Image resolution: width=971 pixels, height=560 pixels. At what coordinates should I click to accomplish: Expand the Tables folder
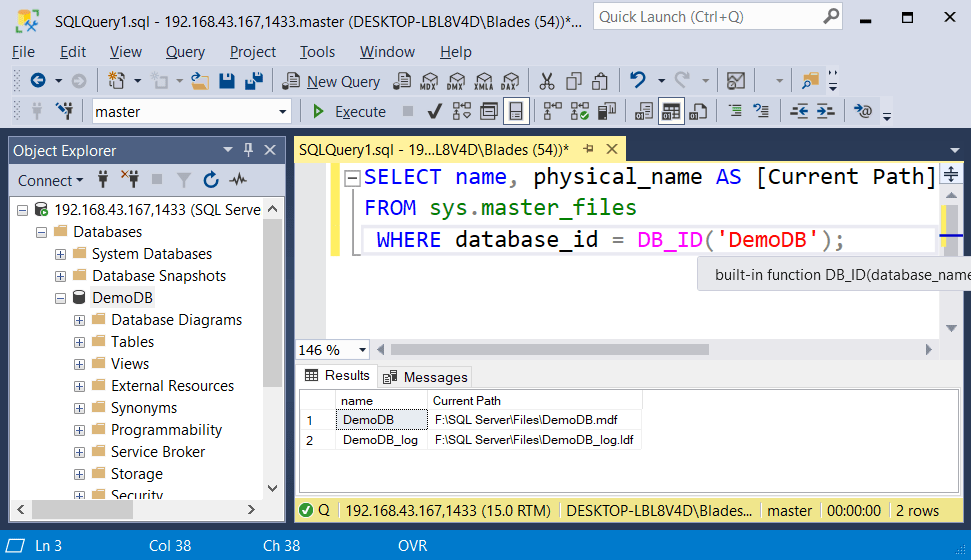pyautogui.click(x=79, y=342)
